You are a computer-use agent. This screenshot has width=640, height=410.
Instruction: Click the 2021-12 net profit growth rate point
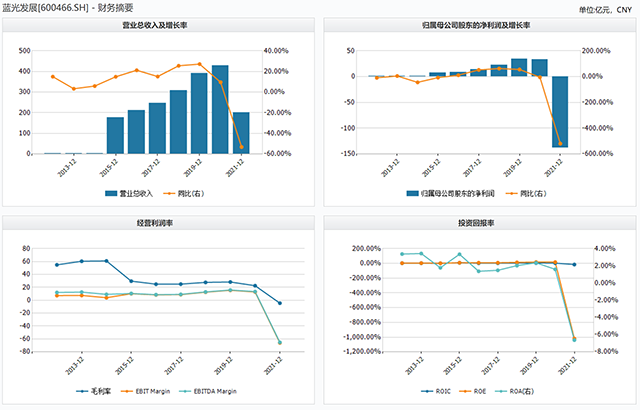(560, 144)
